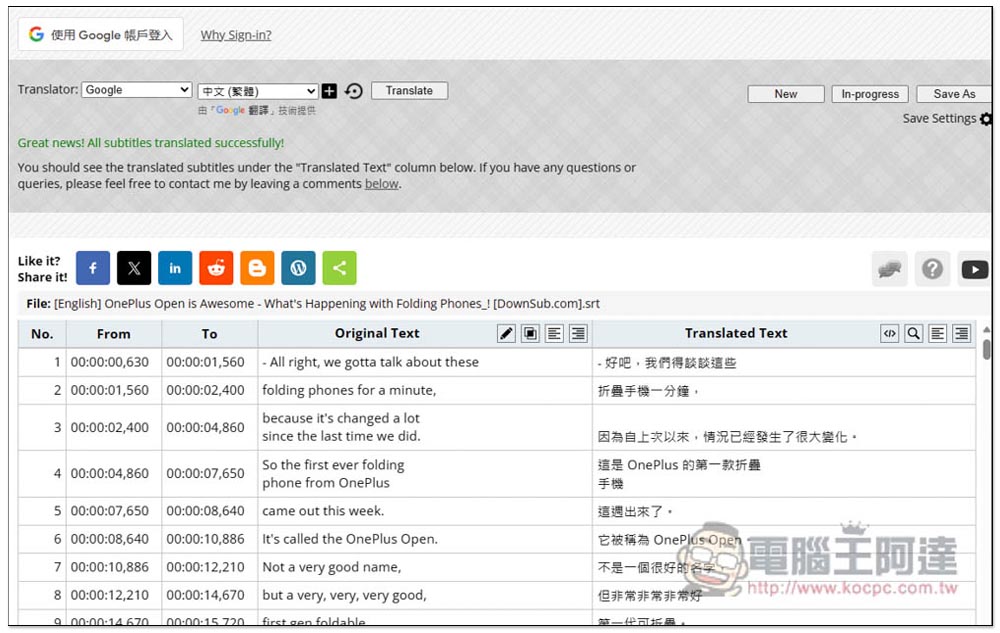The height and width of the screenshot is (633, 1000).
Task: Click the code tag icon in Translated Text
Action: pos(890,333)
